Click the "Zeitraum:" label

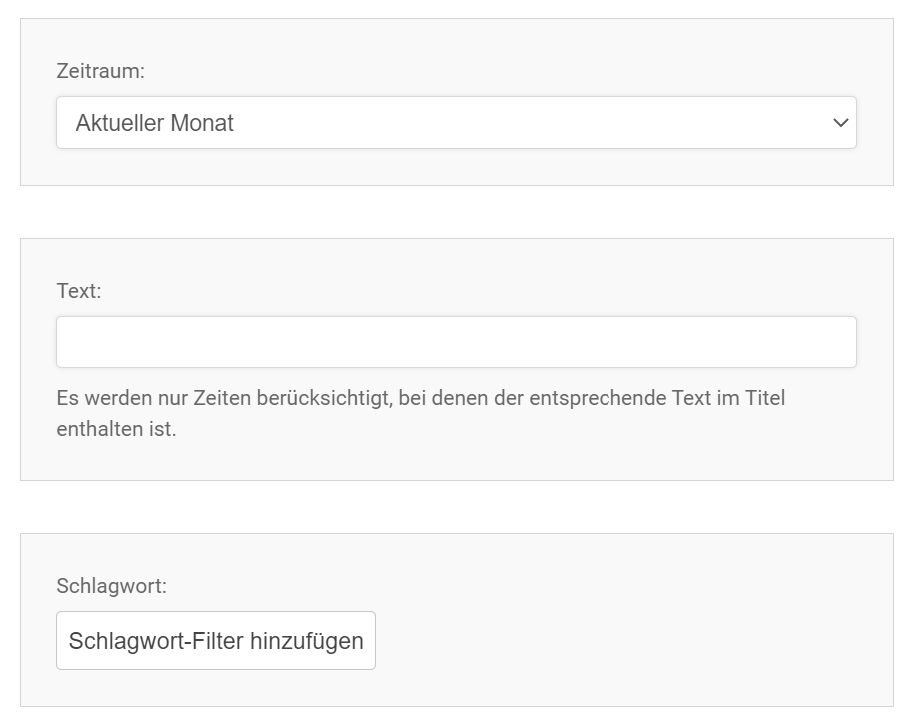tap(101, 71)
